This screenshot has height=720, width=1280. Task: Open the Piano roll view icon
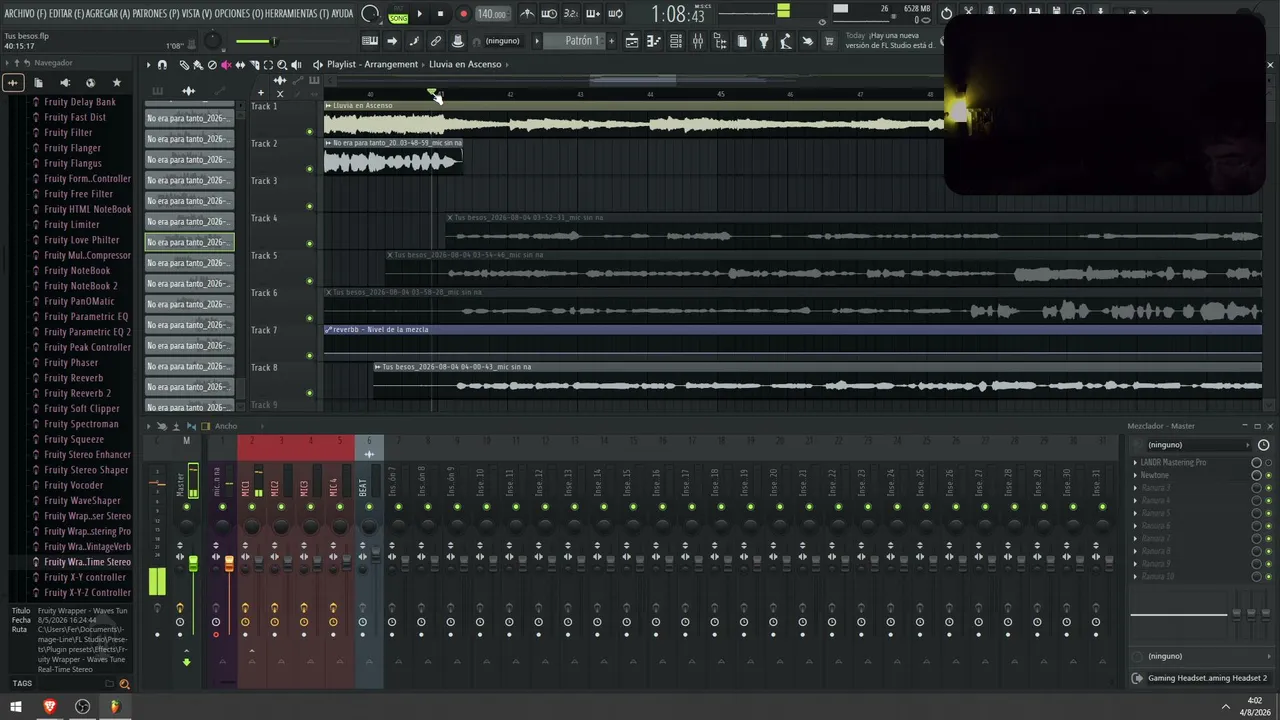point(654,41)
